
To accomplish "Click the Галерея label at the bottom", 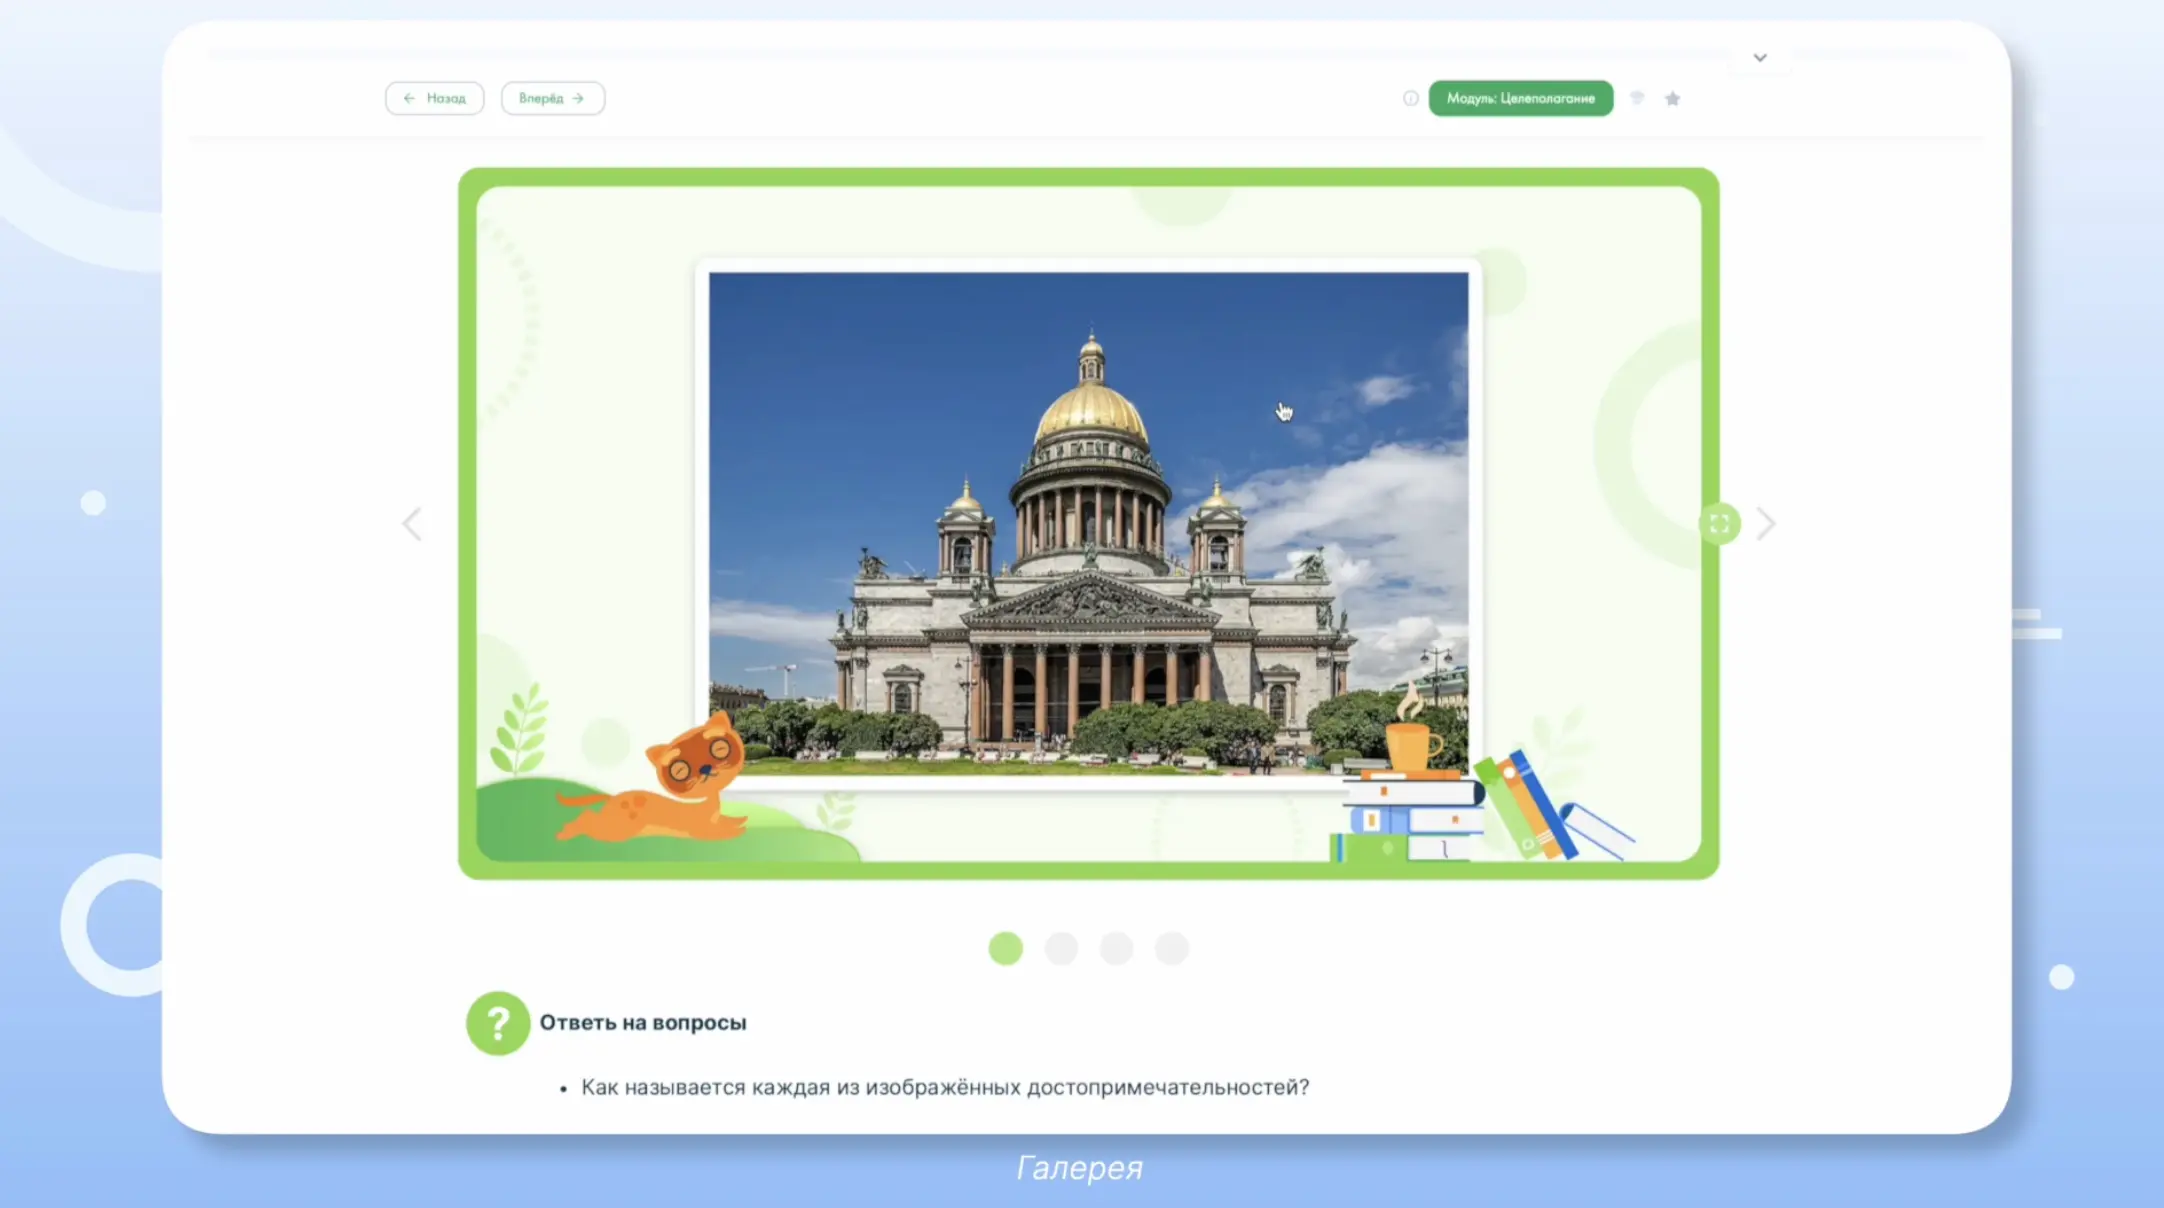I will point(1079,1167).
